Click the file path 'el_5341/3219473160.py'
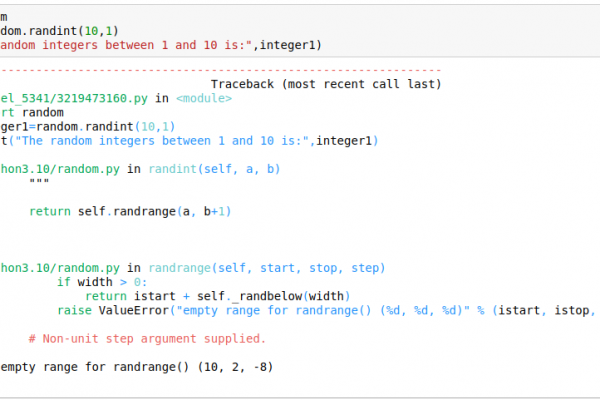 coord(74,98)
